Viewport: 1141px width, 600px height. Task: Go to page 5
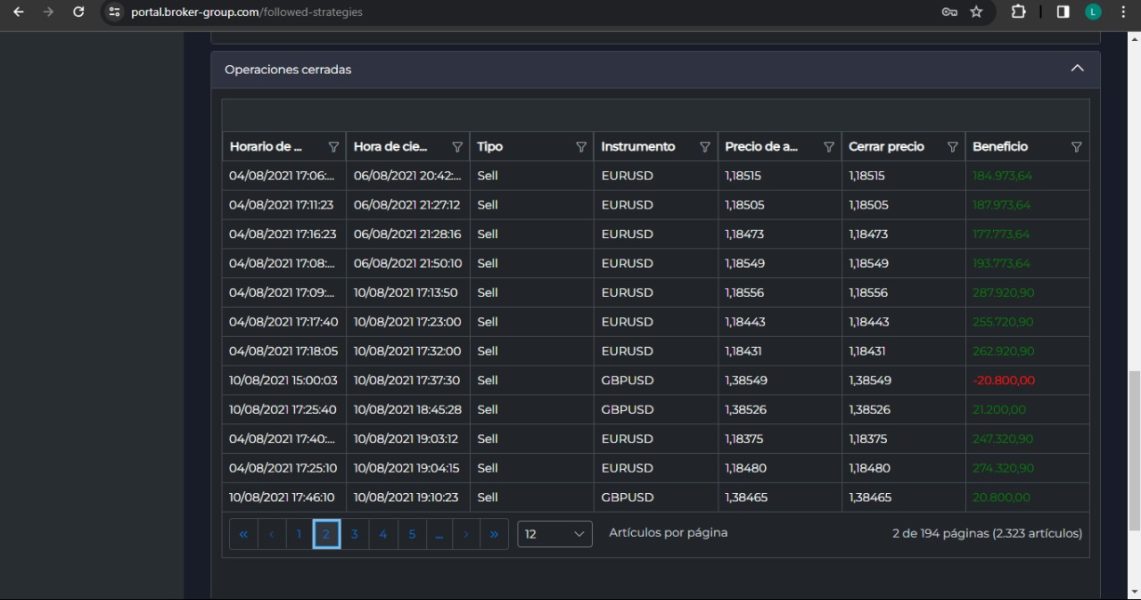[411, 534]
